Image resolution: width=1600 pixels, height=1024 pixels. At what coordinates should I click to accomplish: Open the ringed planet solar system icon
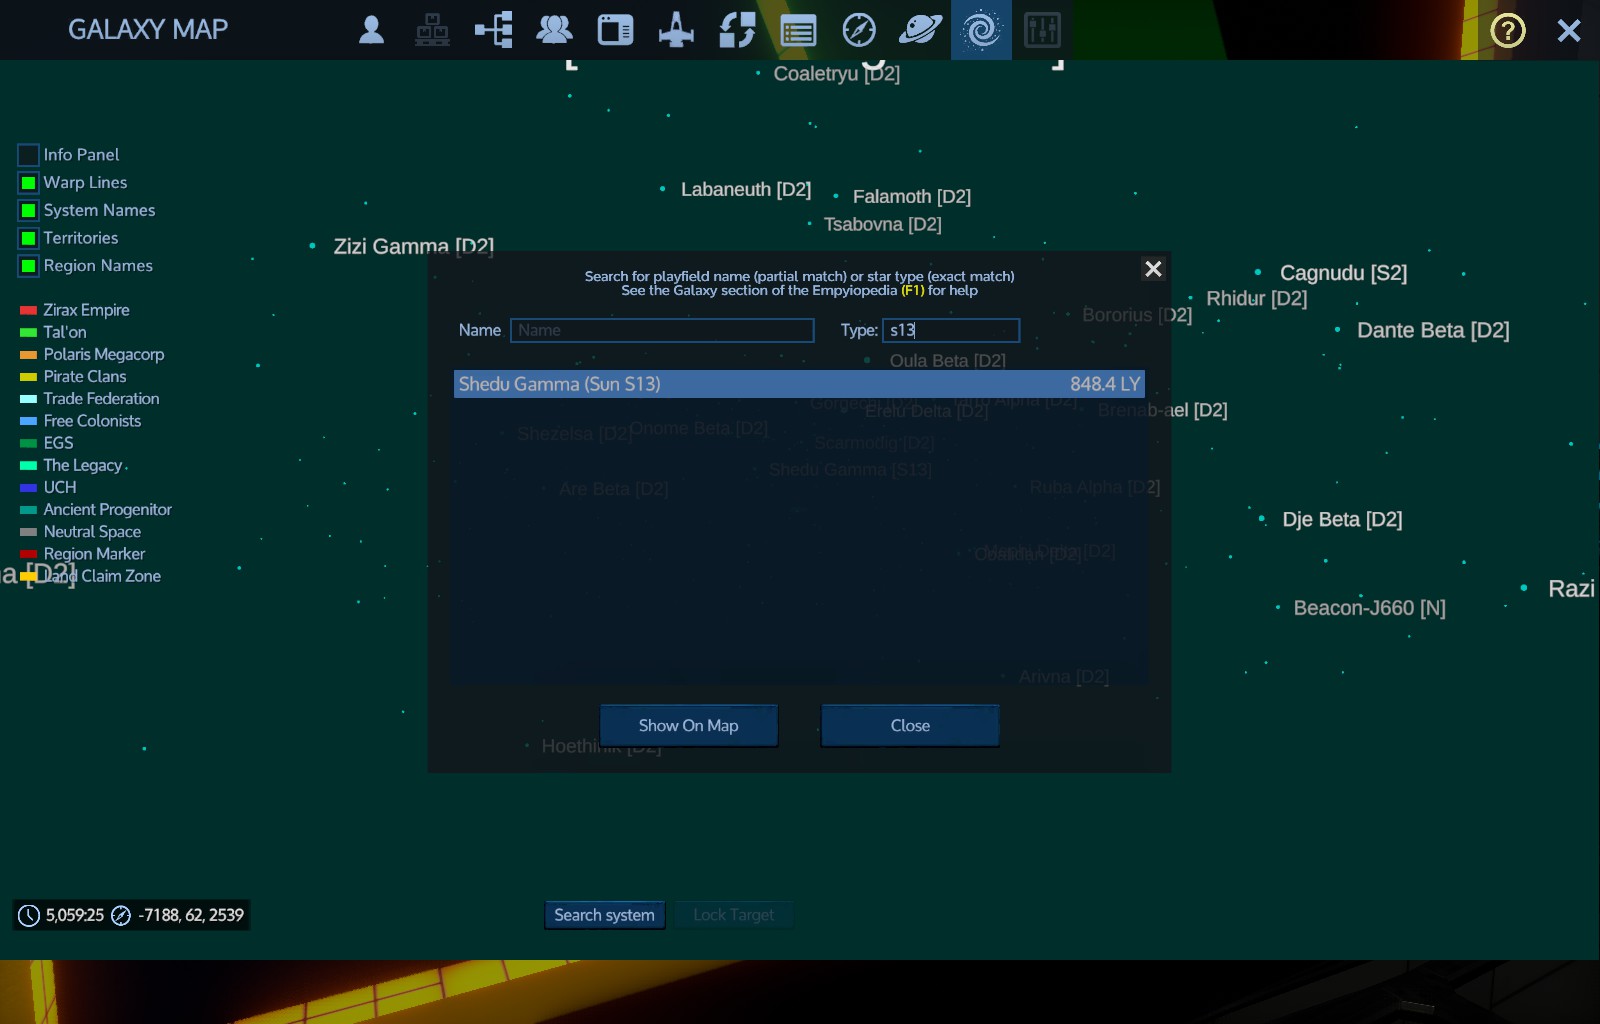point(920,30)
